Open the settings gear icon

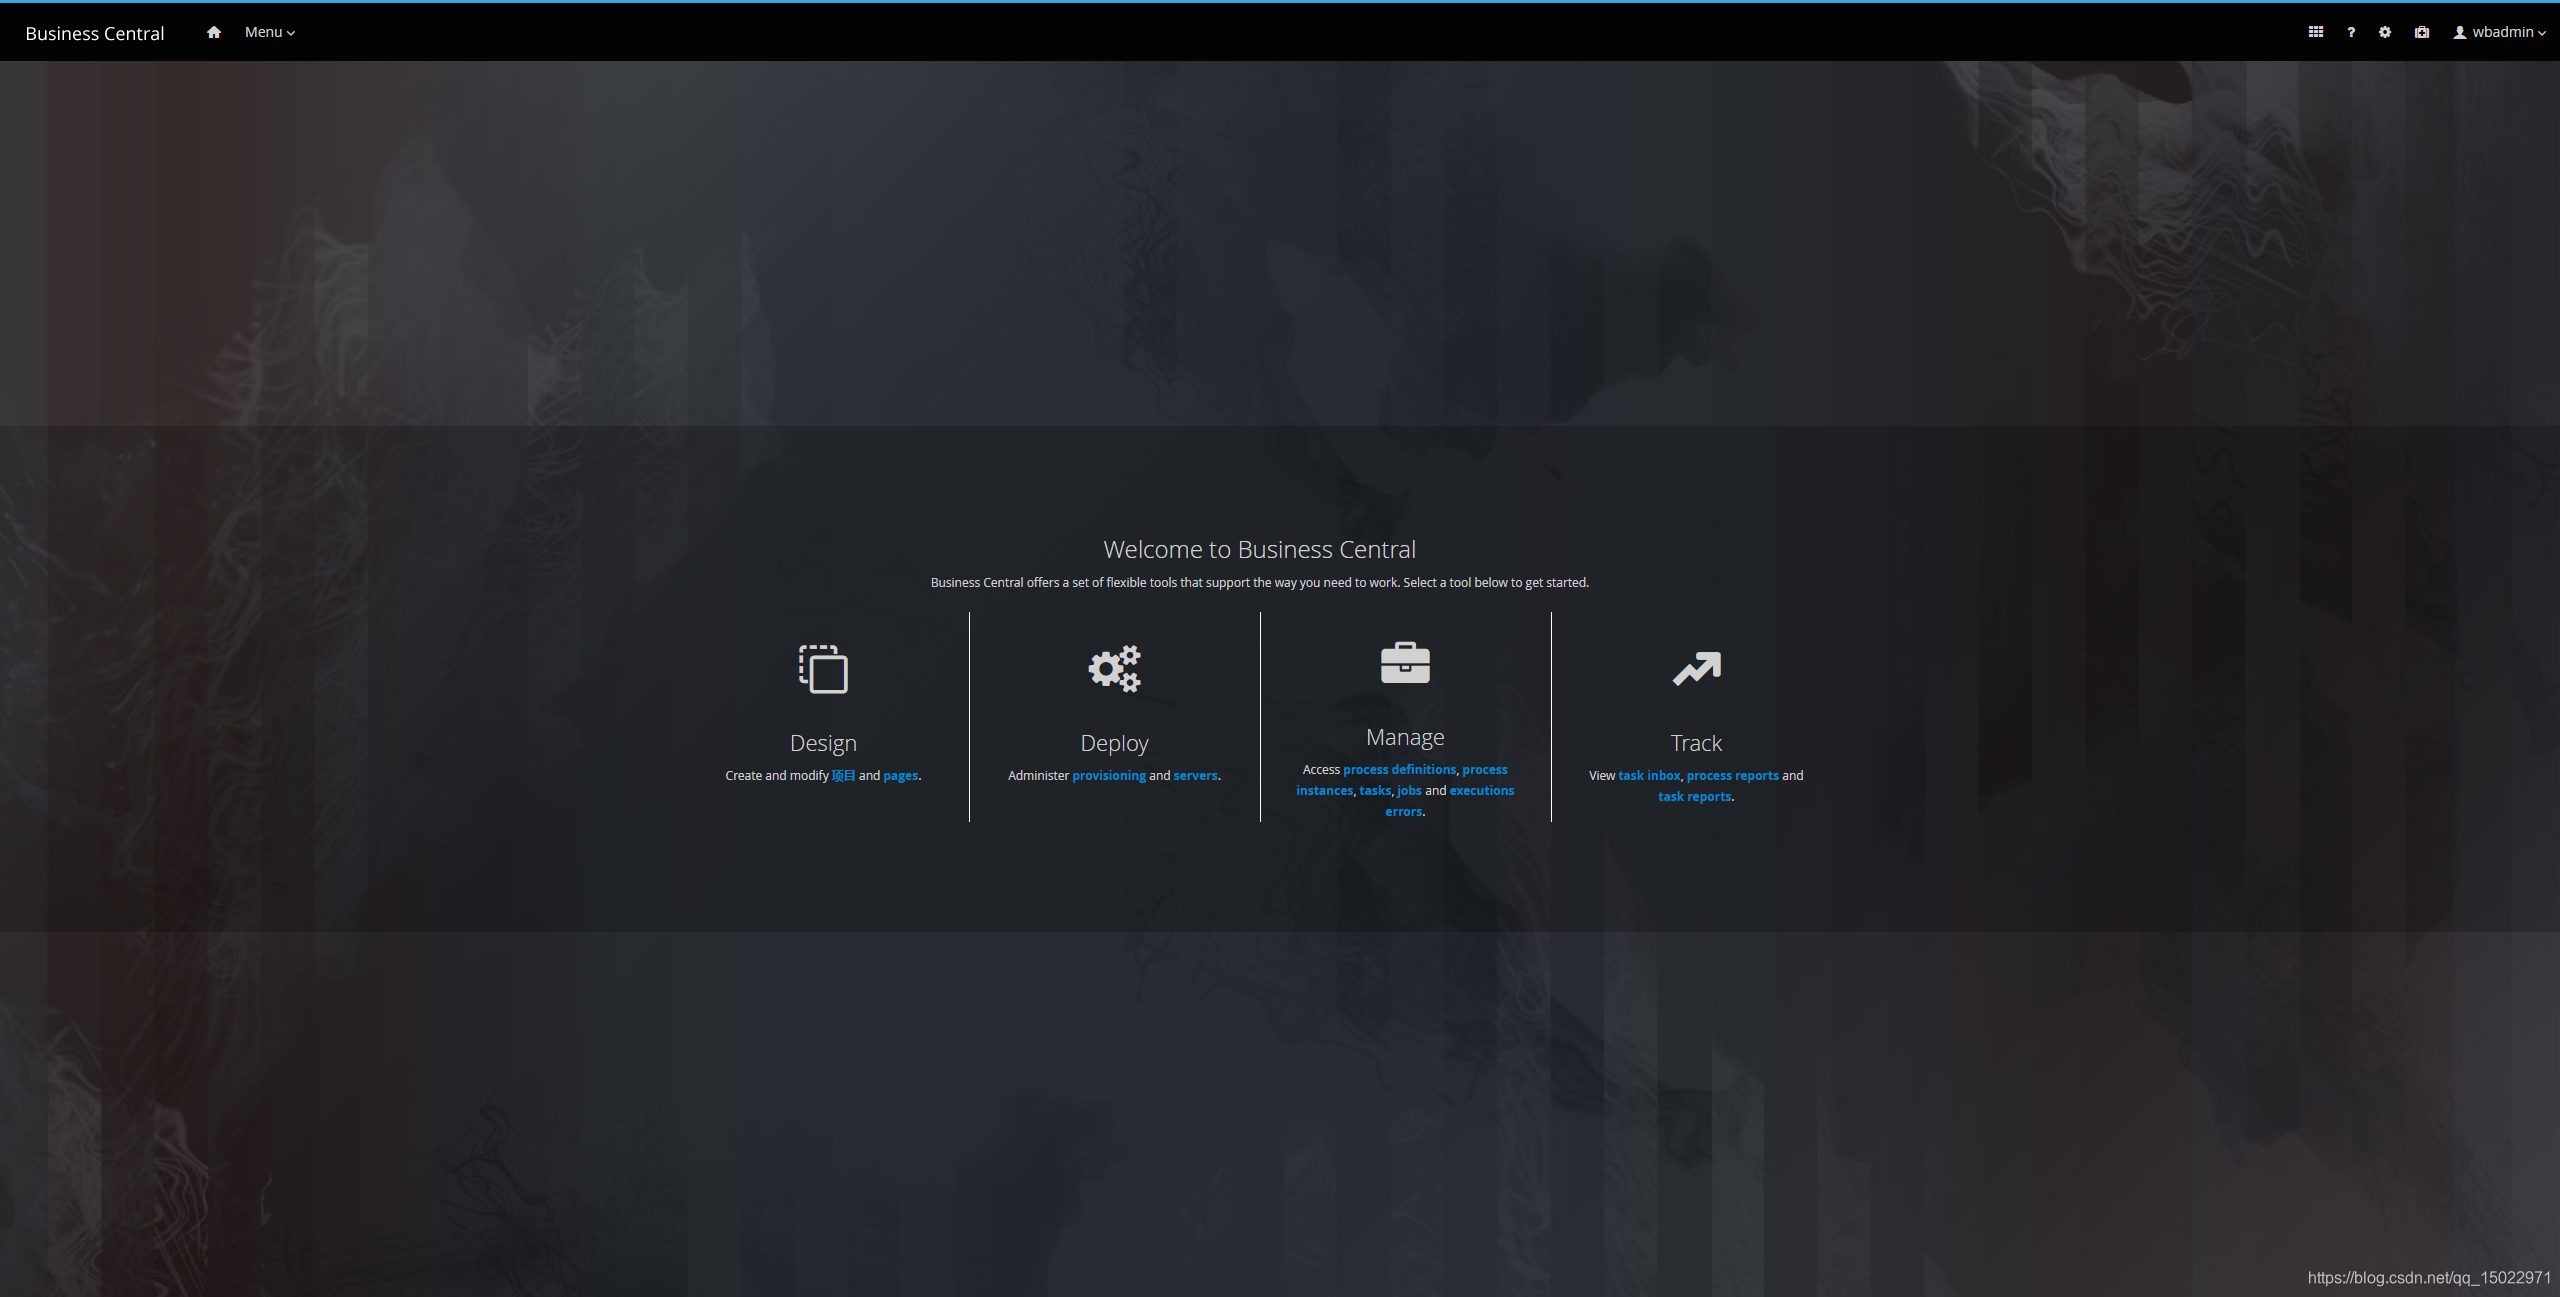click(x=2385, y=32)
